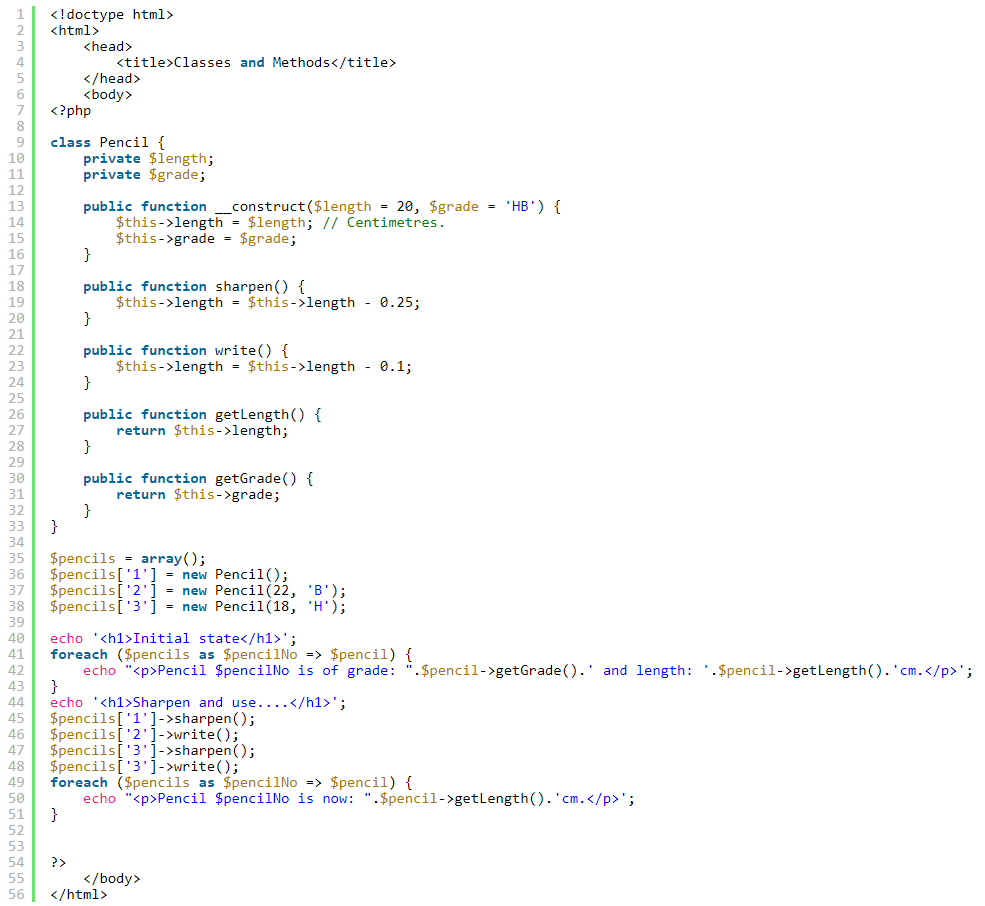The width and height of the screenshot is (985, 906).
Task: Click the __construct function signature
Action: (x=322, y=207)
